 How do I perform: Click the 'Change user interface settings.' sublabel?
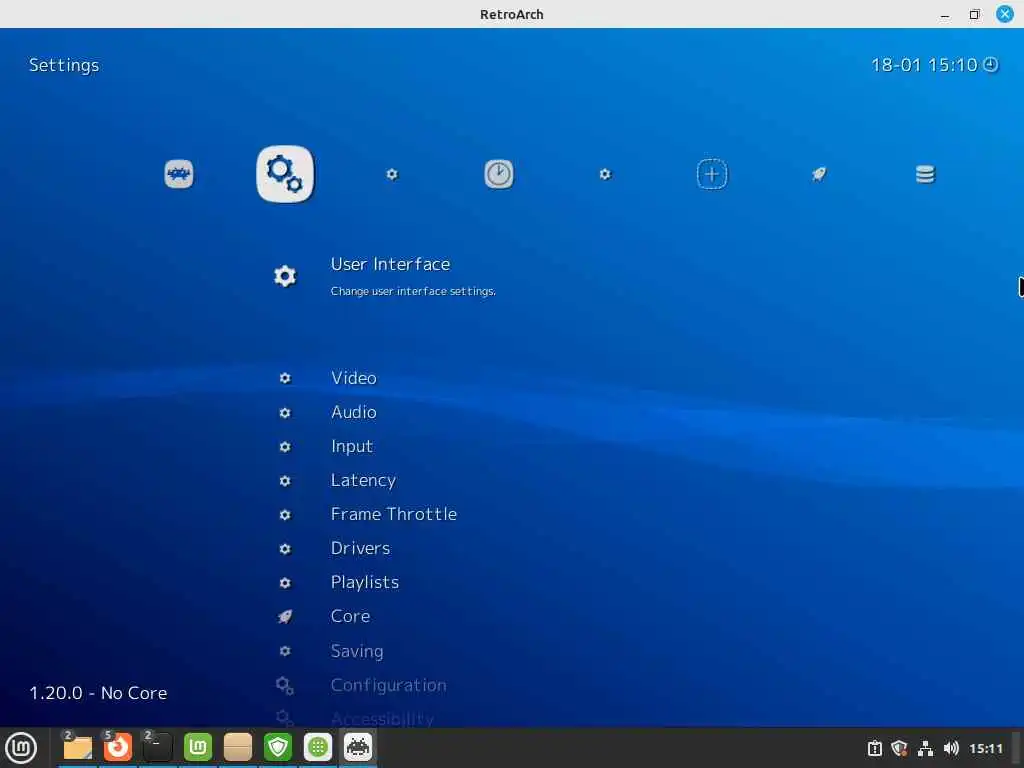tap(413, 291)
